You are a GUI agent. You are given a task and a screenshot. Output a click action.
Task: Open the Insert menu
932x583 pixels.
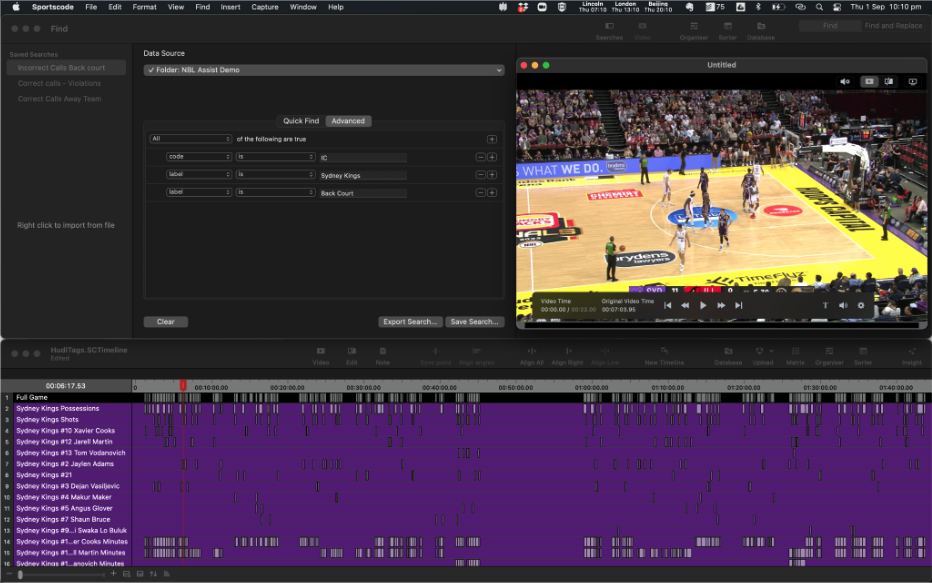230,7
